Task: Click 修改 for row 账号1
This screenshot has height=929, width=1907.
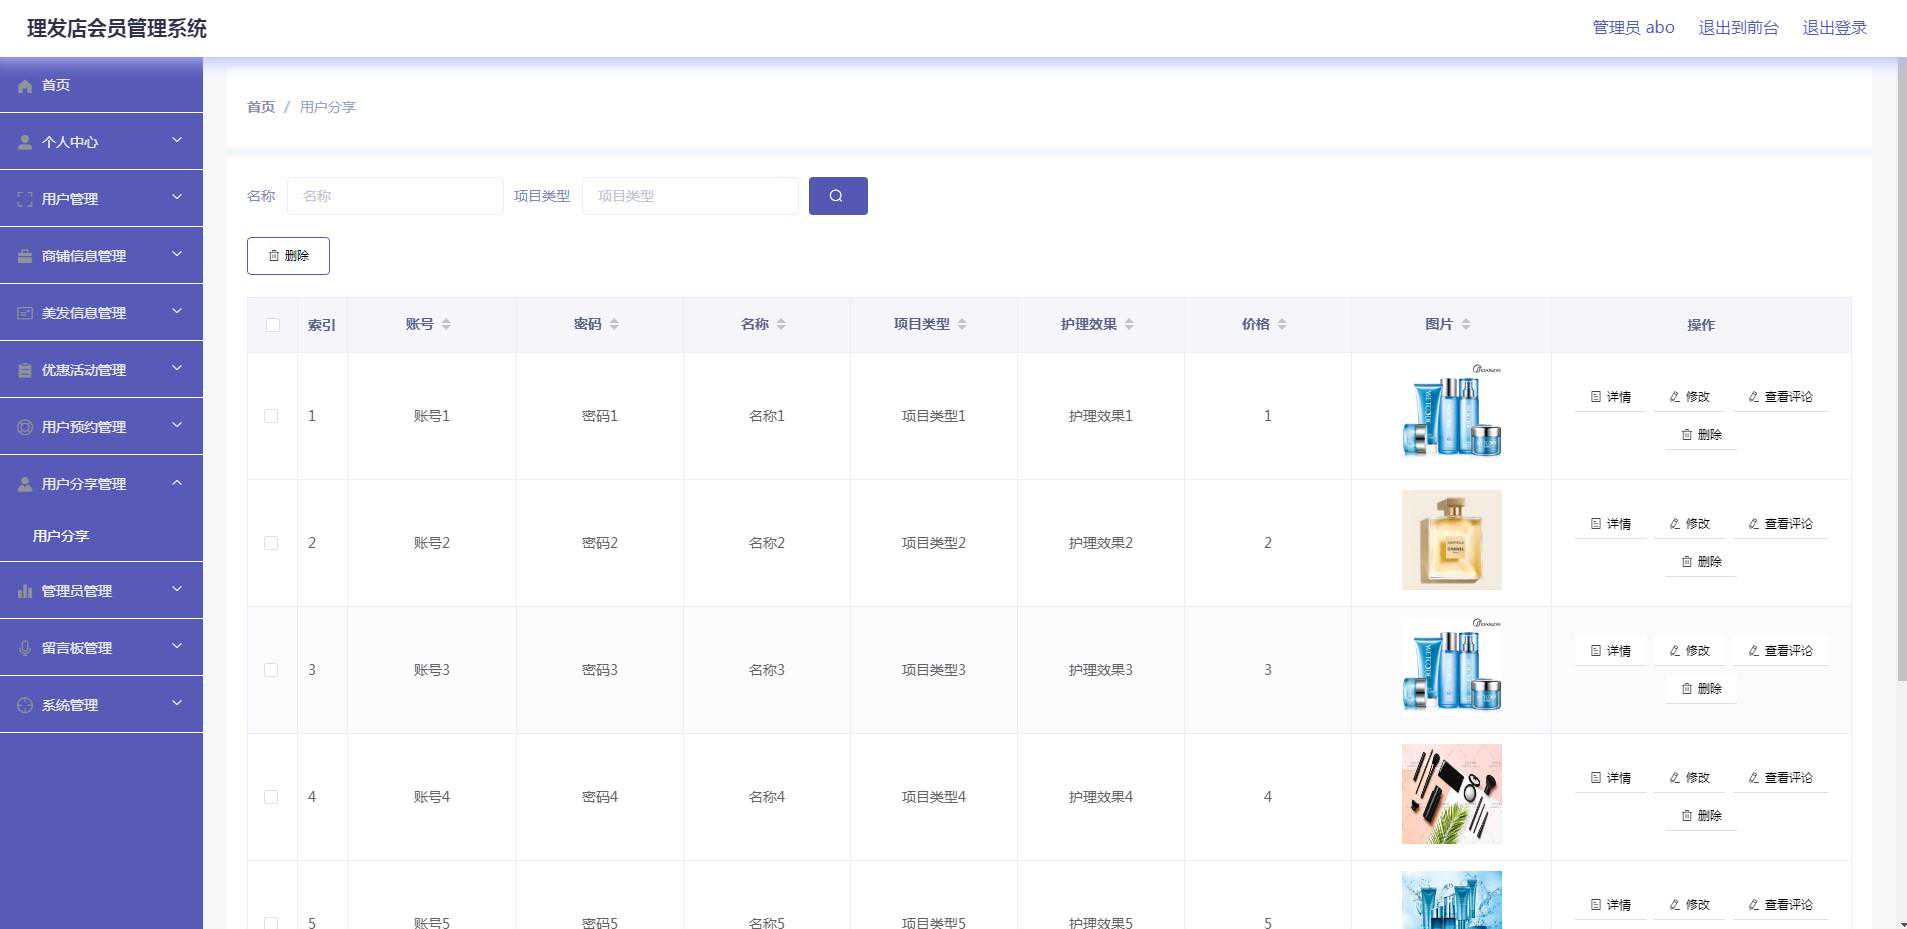Action: 1690,397
